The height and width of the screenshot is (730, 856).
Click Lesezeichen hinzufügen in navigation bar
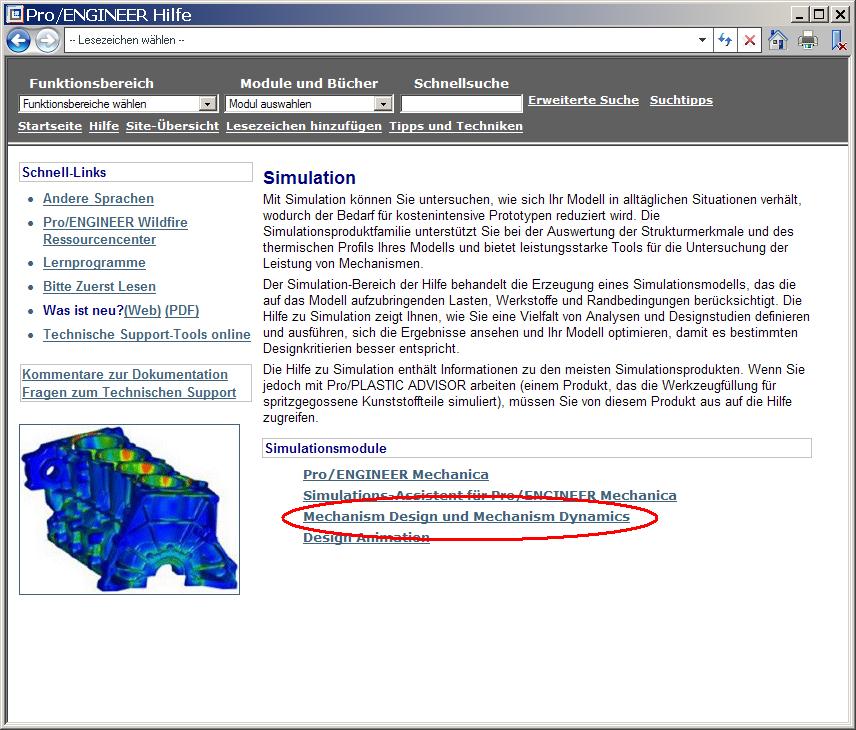[304, 126]
